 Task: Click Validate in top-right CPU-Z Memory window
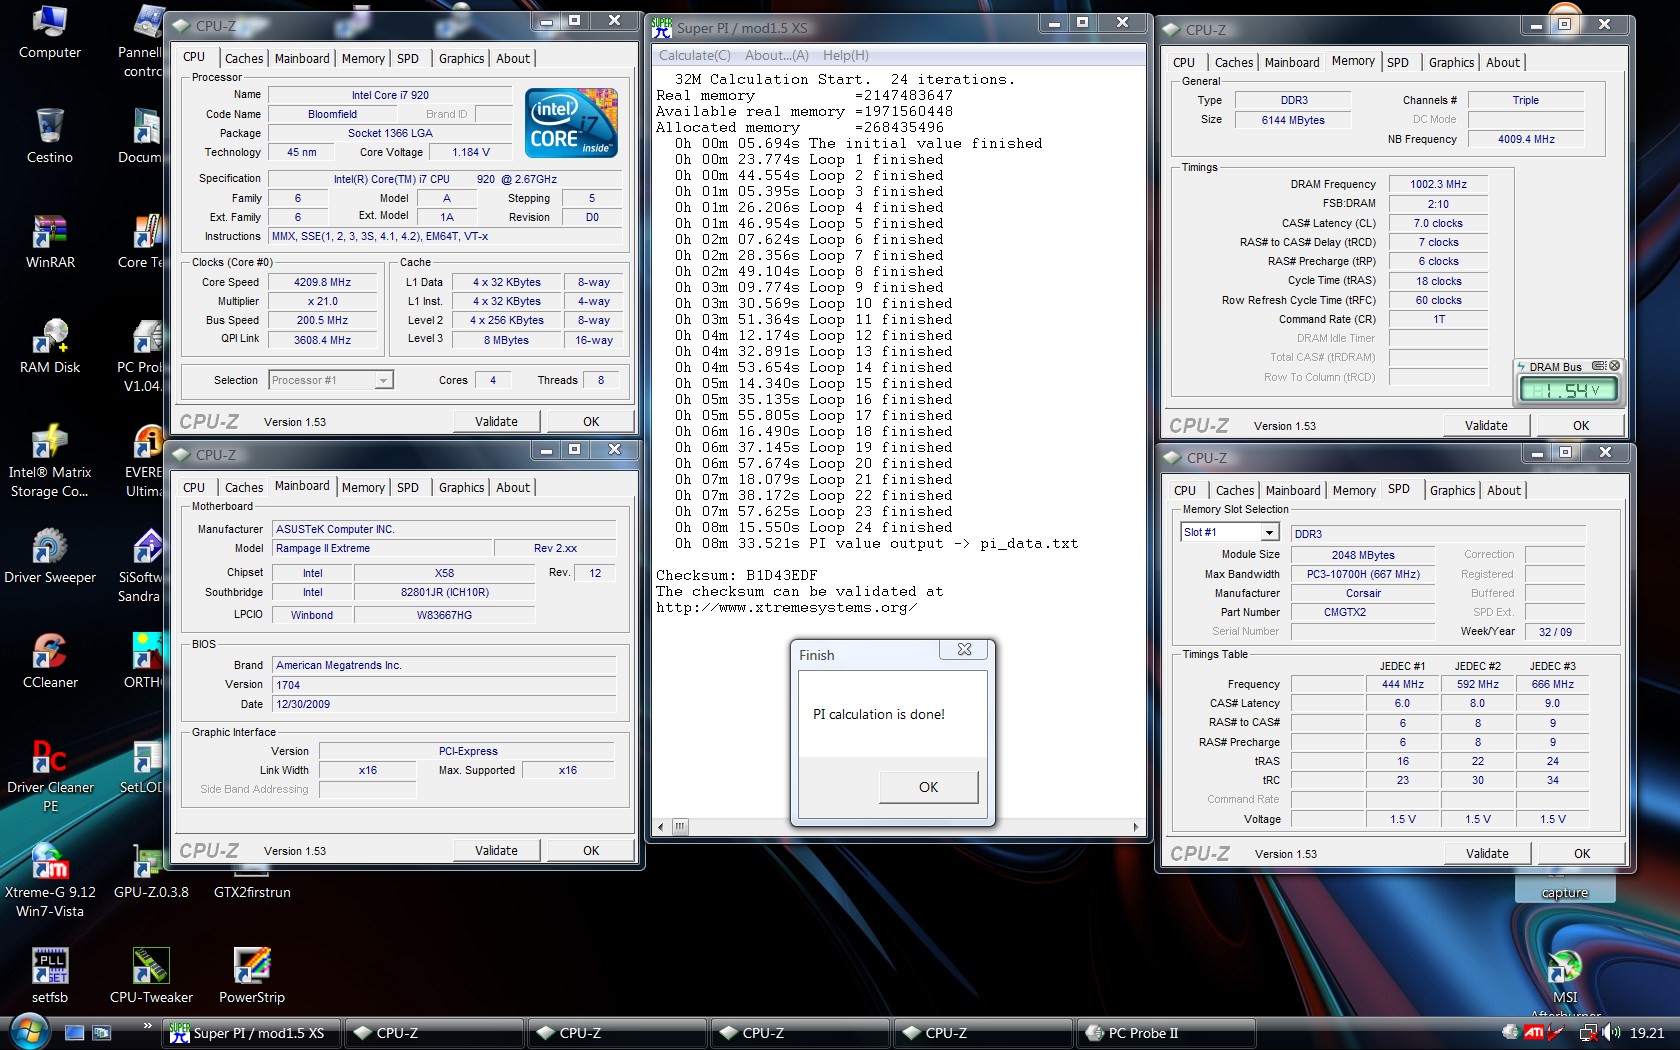(x=1486, y=426)
